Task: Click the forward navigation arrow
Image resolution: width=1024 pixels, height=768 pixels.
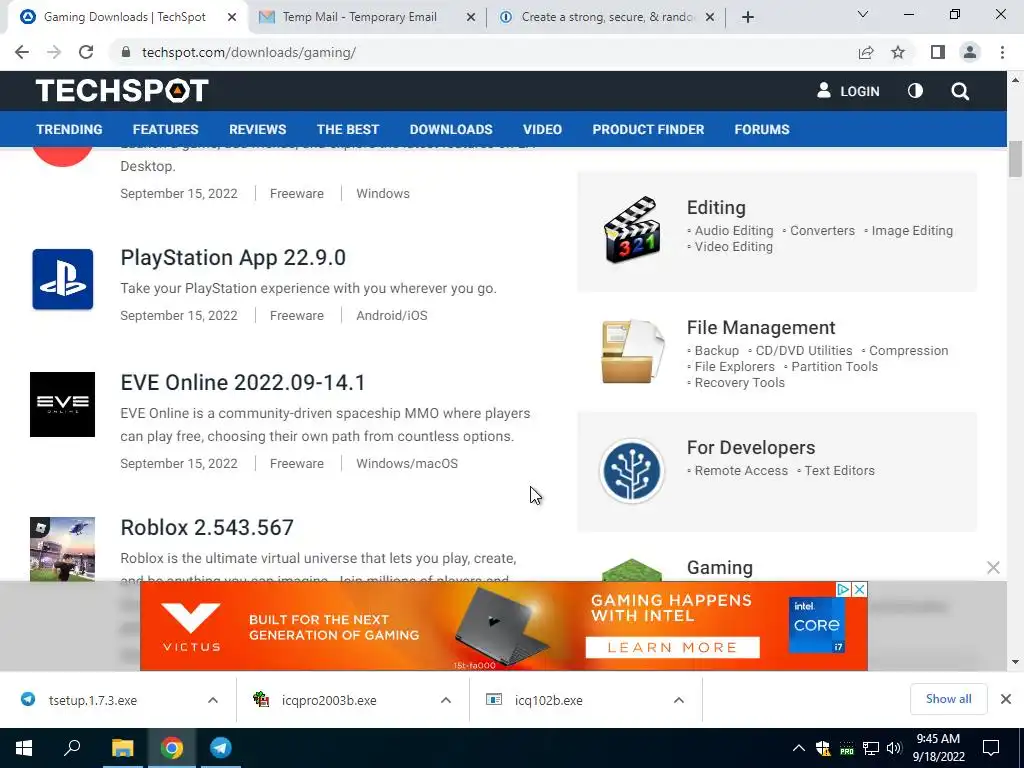Action: coord(54,52)
